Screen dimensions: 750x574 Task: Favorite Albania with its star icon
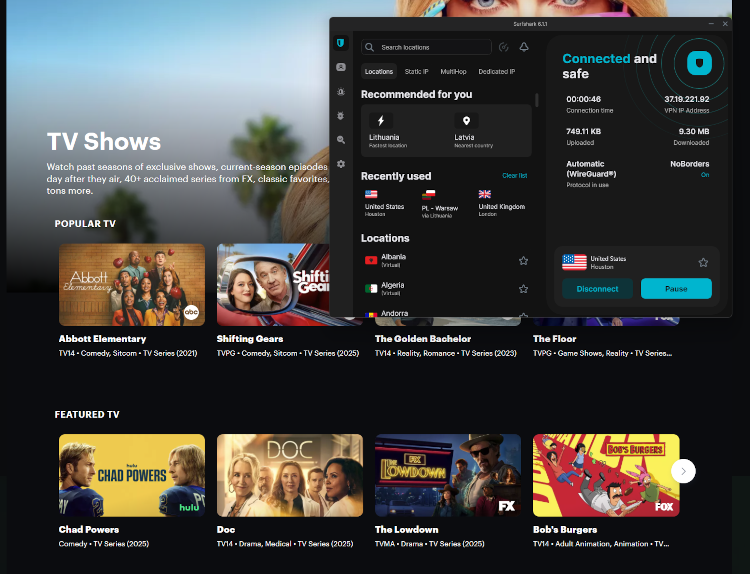(x=523, y=261)
